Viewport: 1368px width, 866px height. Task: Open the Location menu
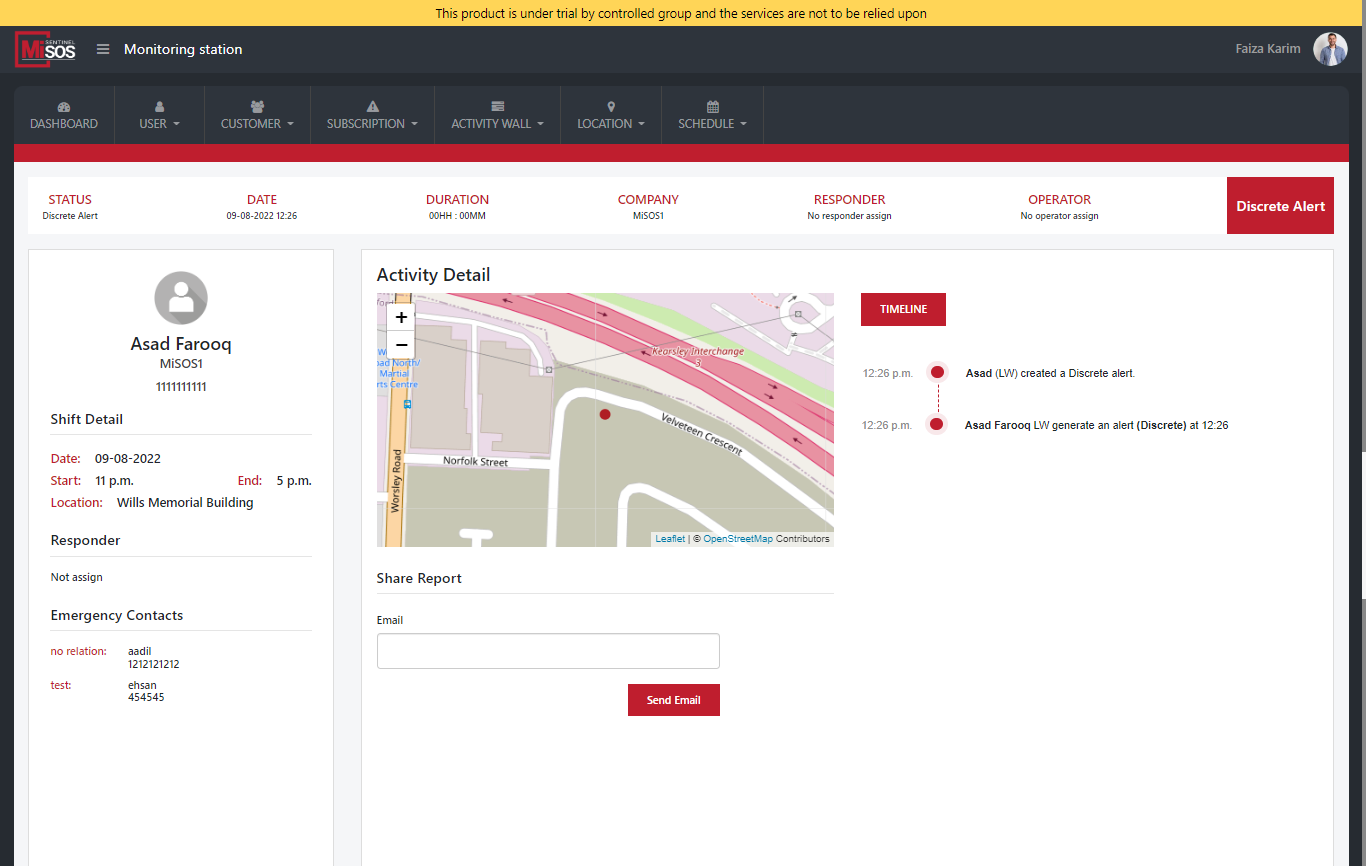coord(610,124)
